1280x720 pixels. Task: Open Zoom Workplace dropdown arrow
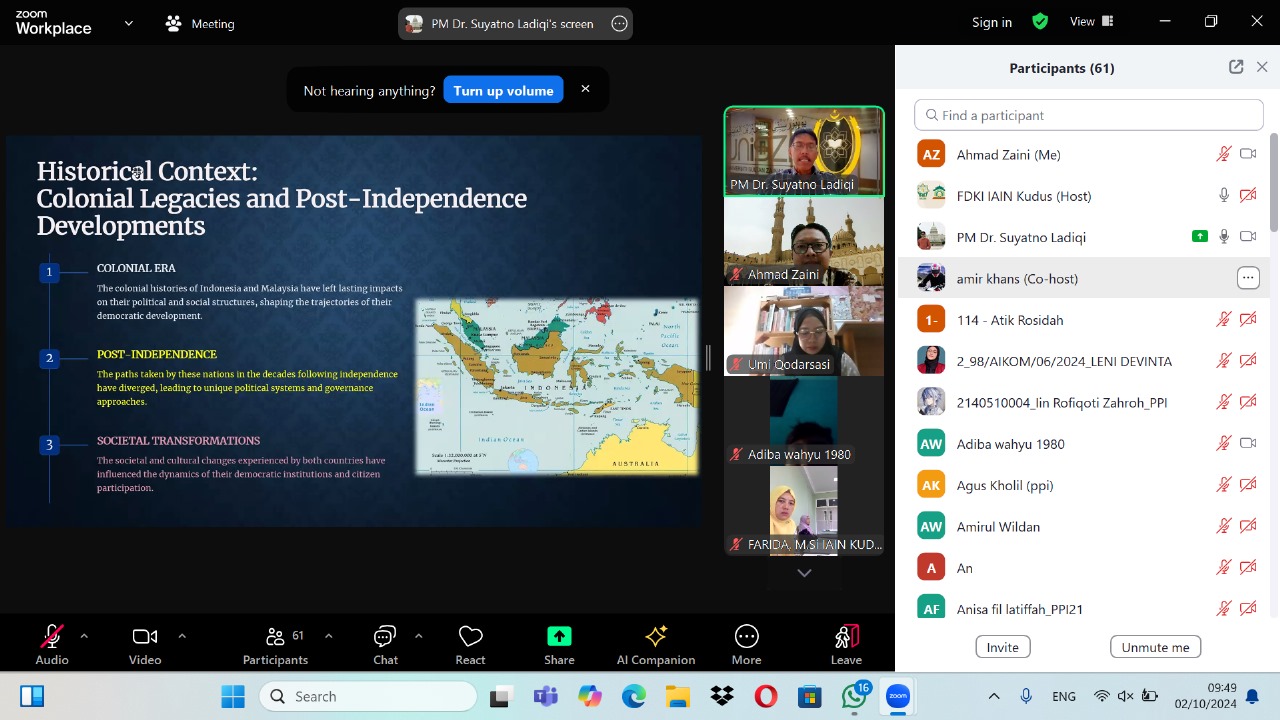point(128,22)
